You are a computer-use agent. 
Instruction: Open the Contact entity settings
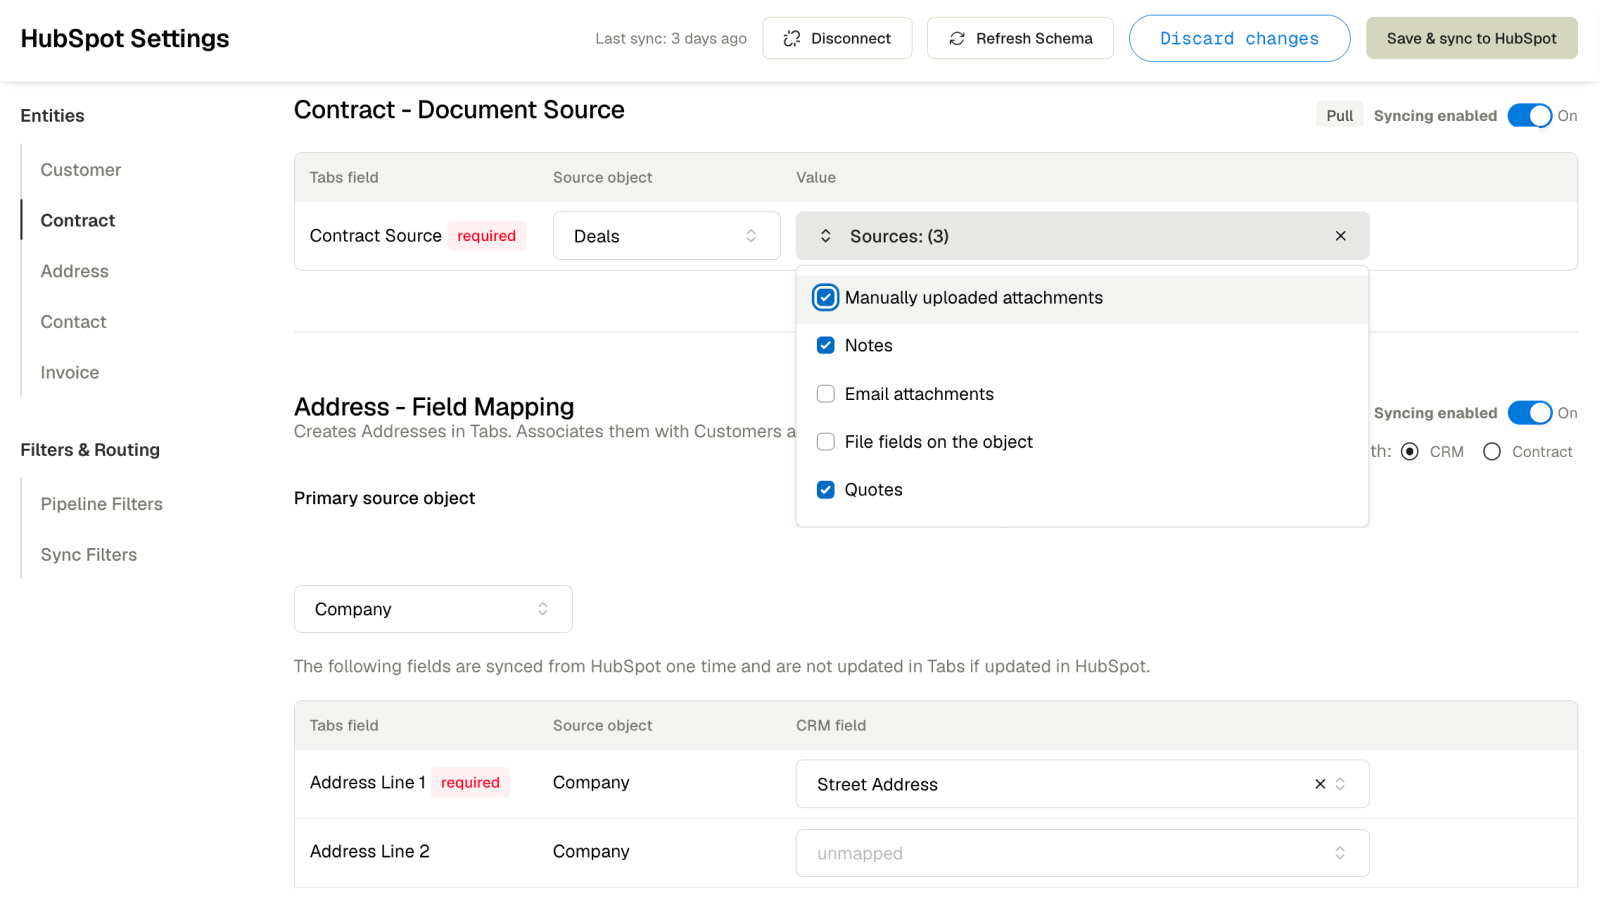pyautogui.click(x=74, y=322)
